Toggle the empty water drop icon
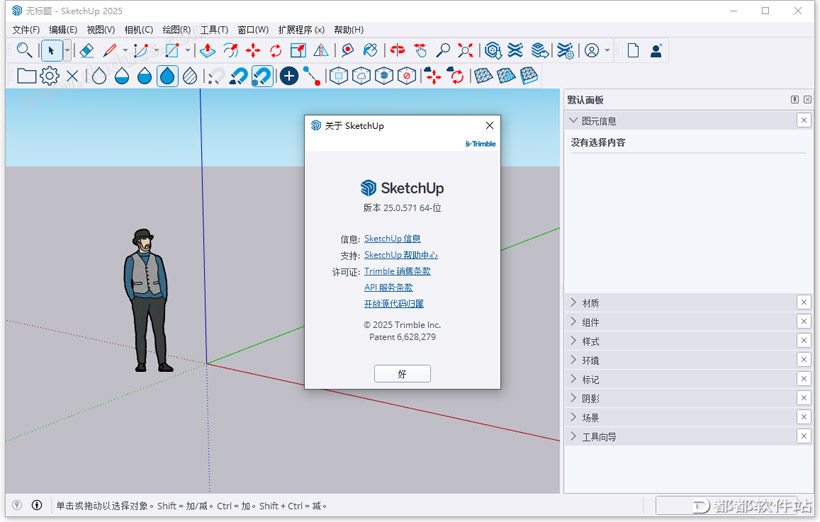 (x=99, y=76)
